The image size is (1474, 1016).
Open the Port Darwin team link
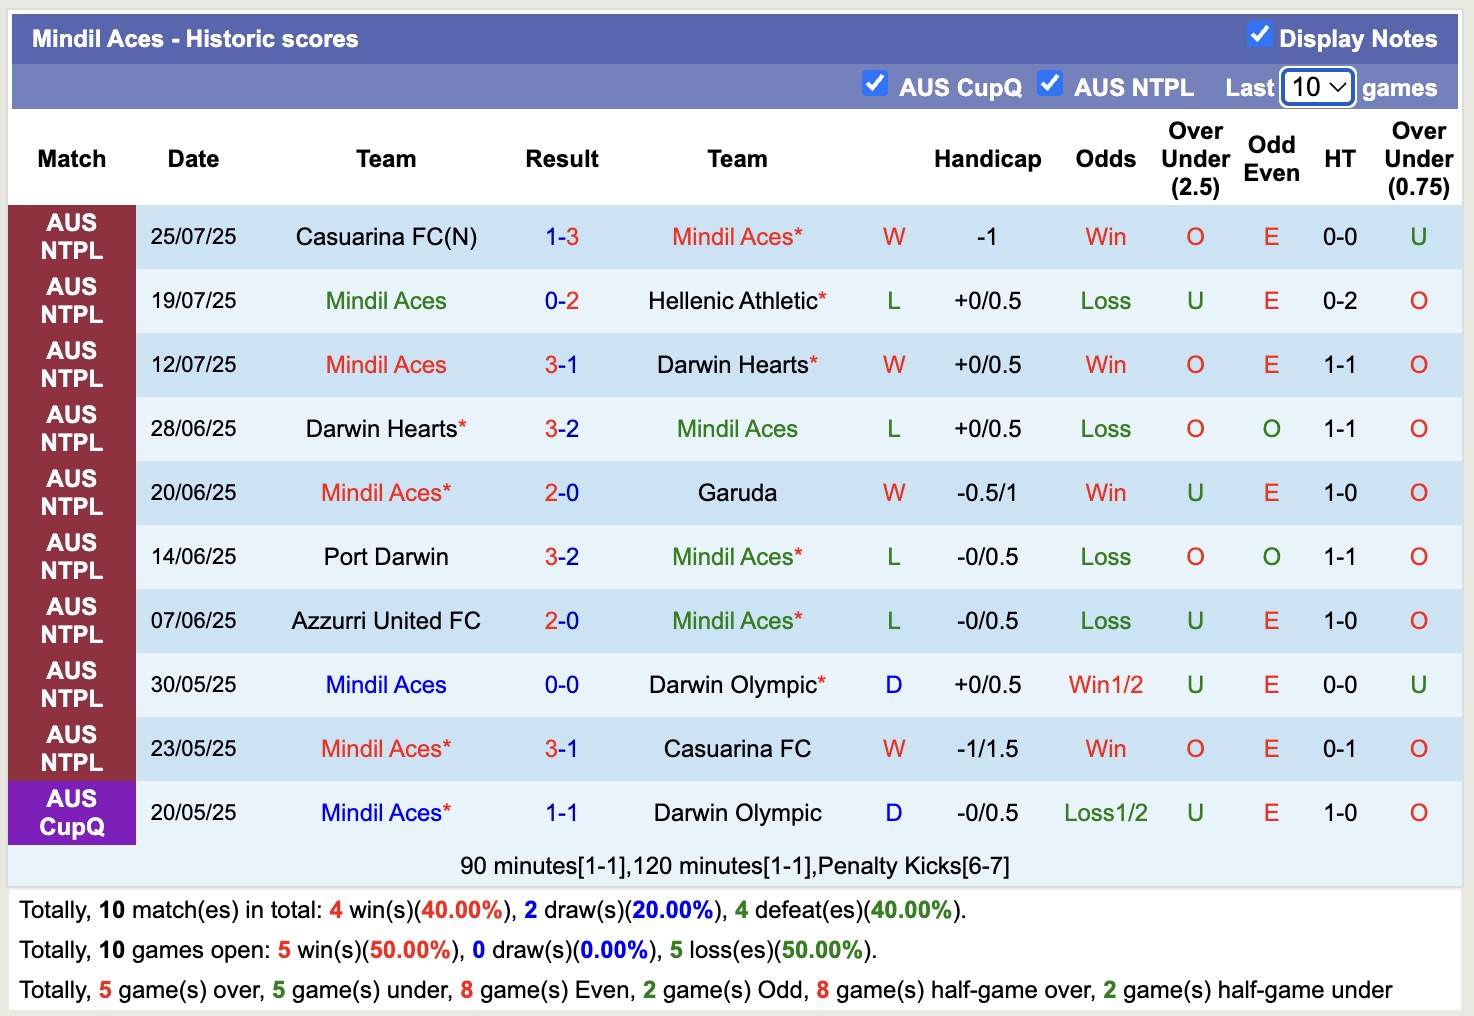pos(386,557)
